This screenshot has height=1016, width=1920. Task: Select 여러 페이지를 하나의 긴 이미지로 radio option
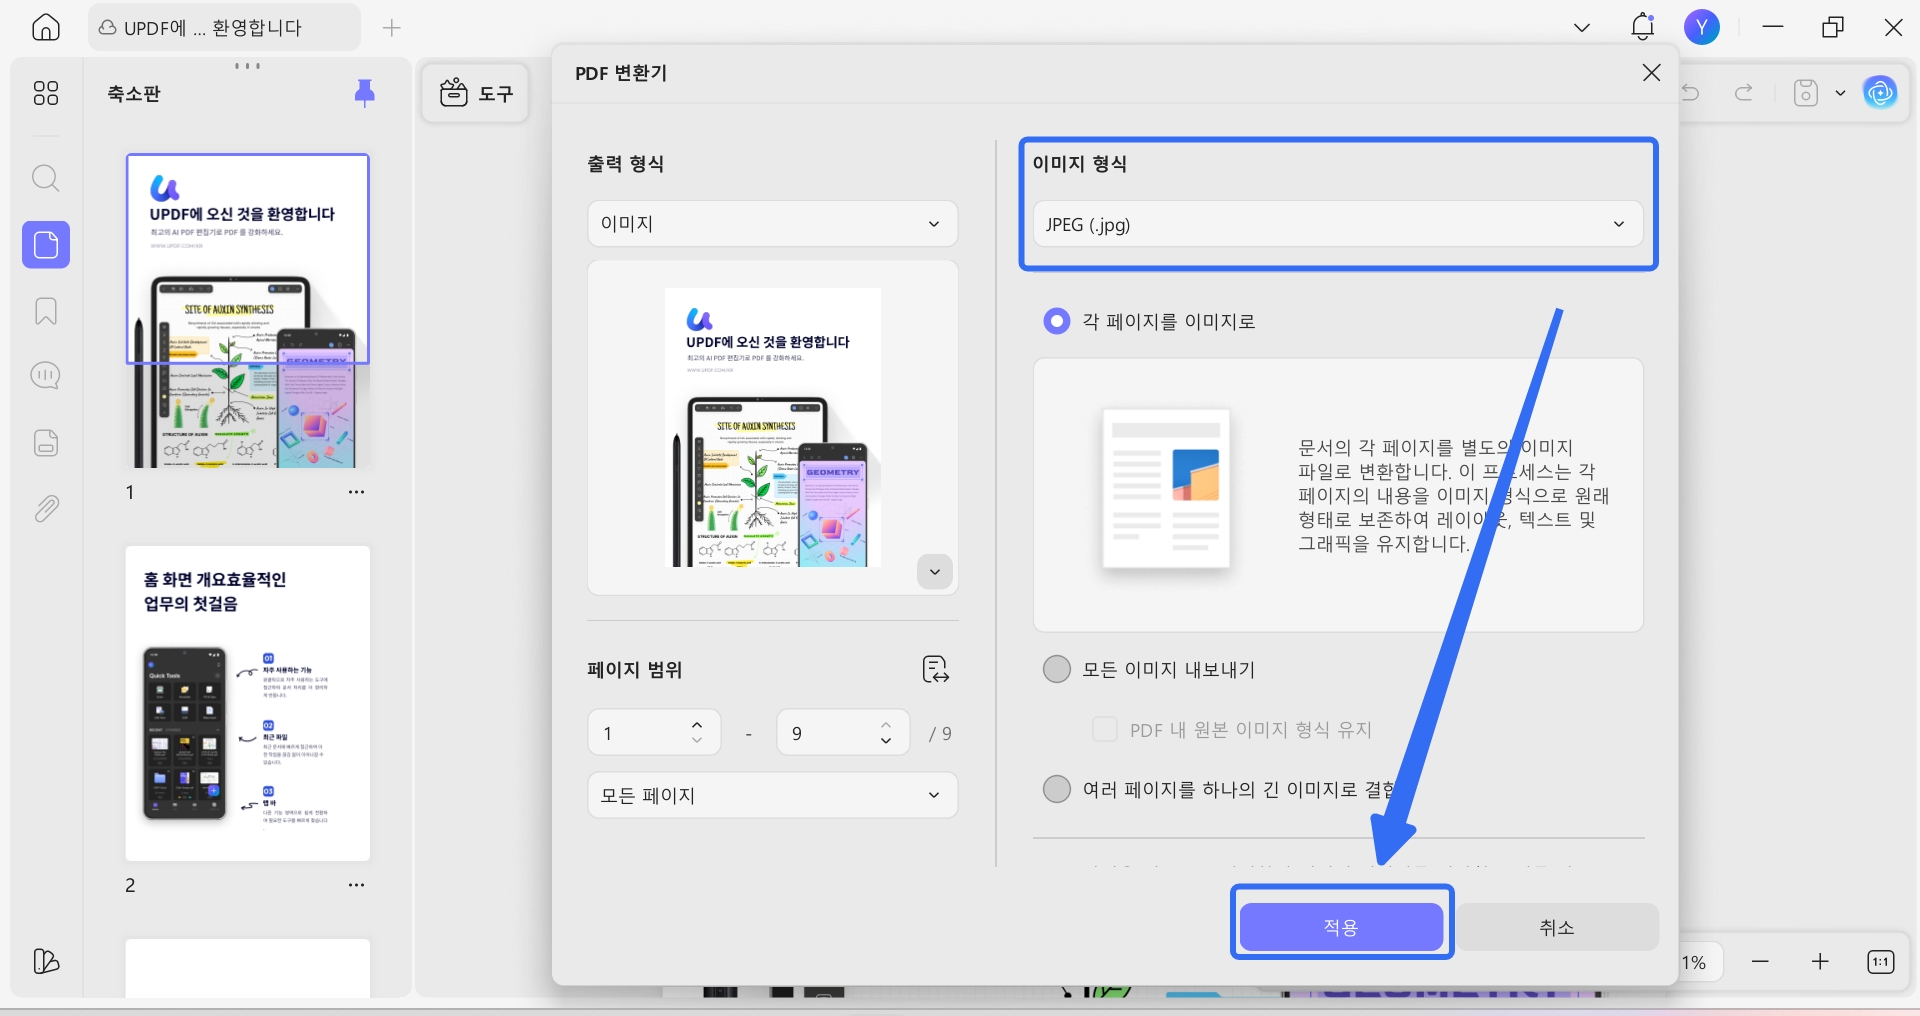[x=1056, y=789]
